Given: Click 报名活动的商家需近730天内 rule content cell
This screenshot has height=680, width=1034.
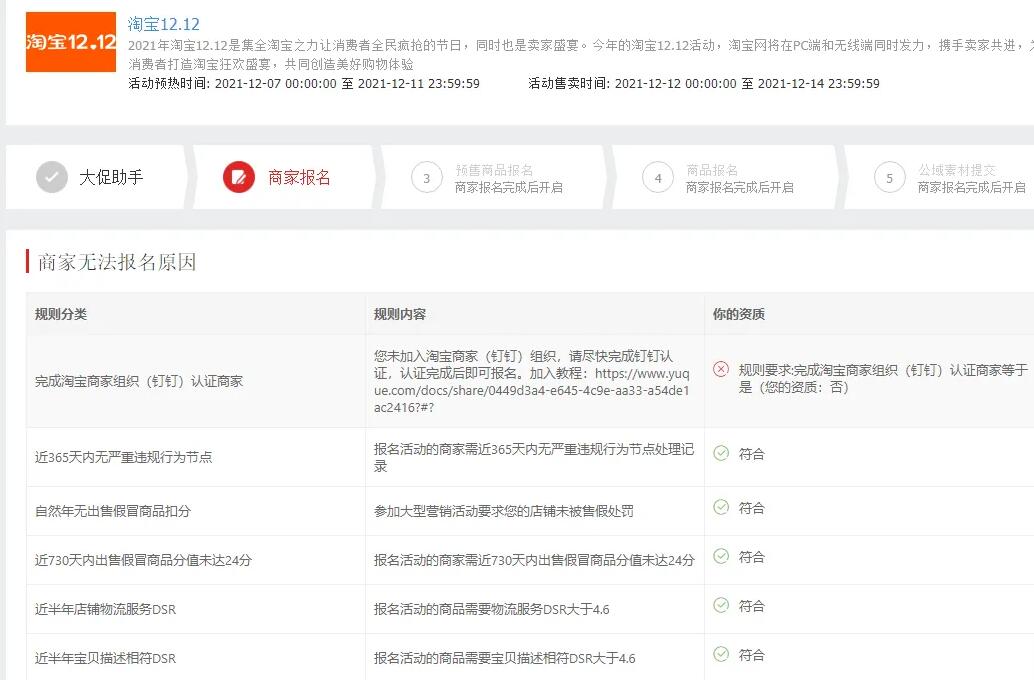Looking at the screenshot, I should click(534, 560).
